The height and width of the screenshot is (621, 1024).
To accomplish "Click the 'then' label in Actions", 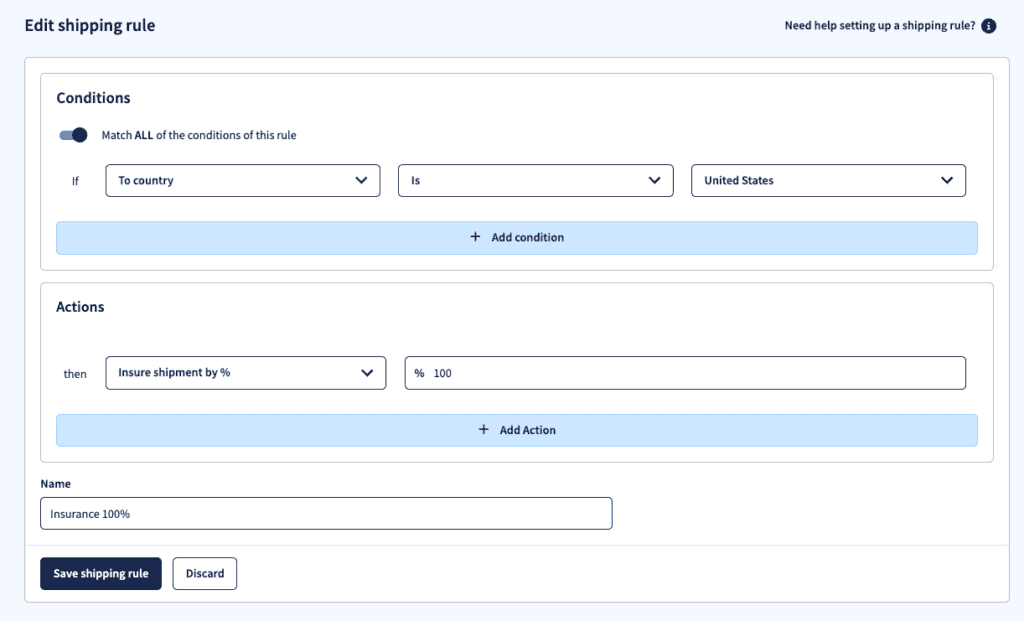I will [74, 374].
